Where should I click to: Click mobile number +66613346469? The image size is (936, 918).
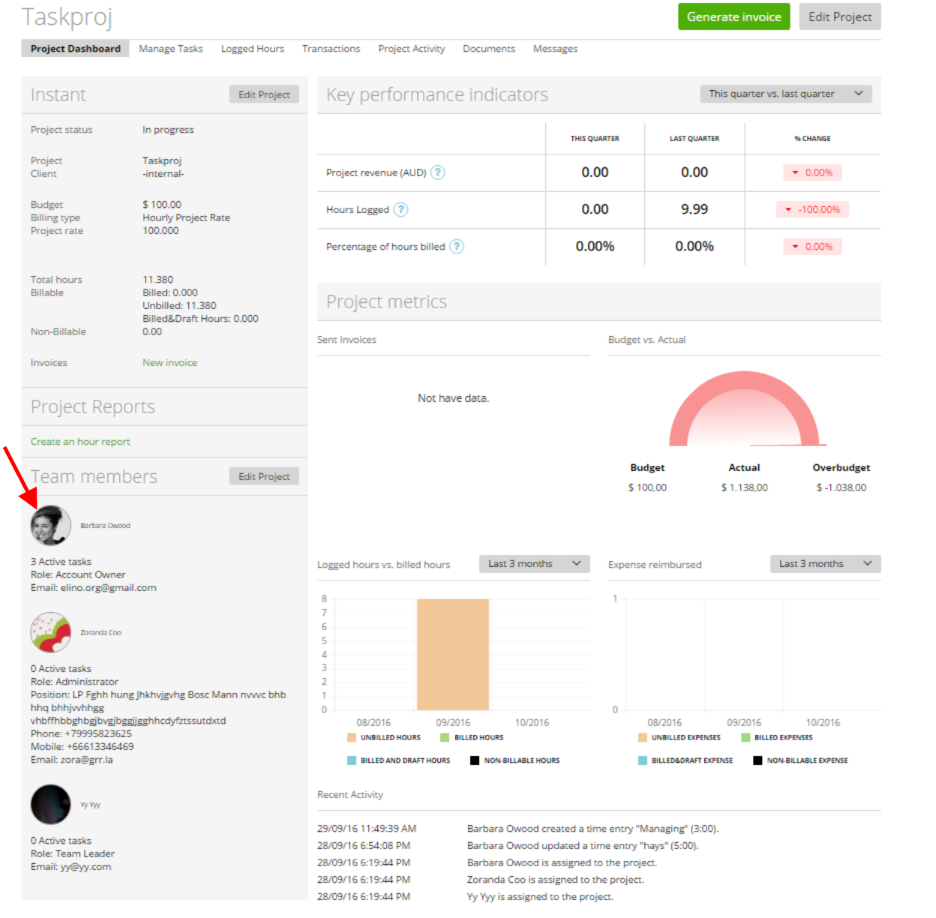(100, 747)
